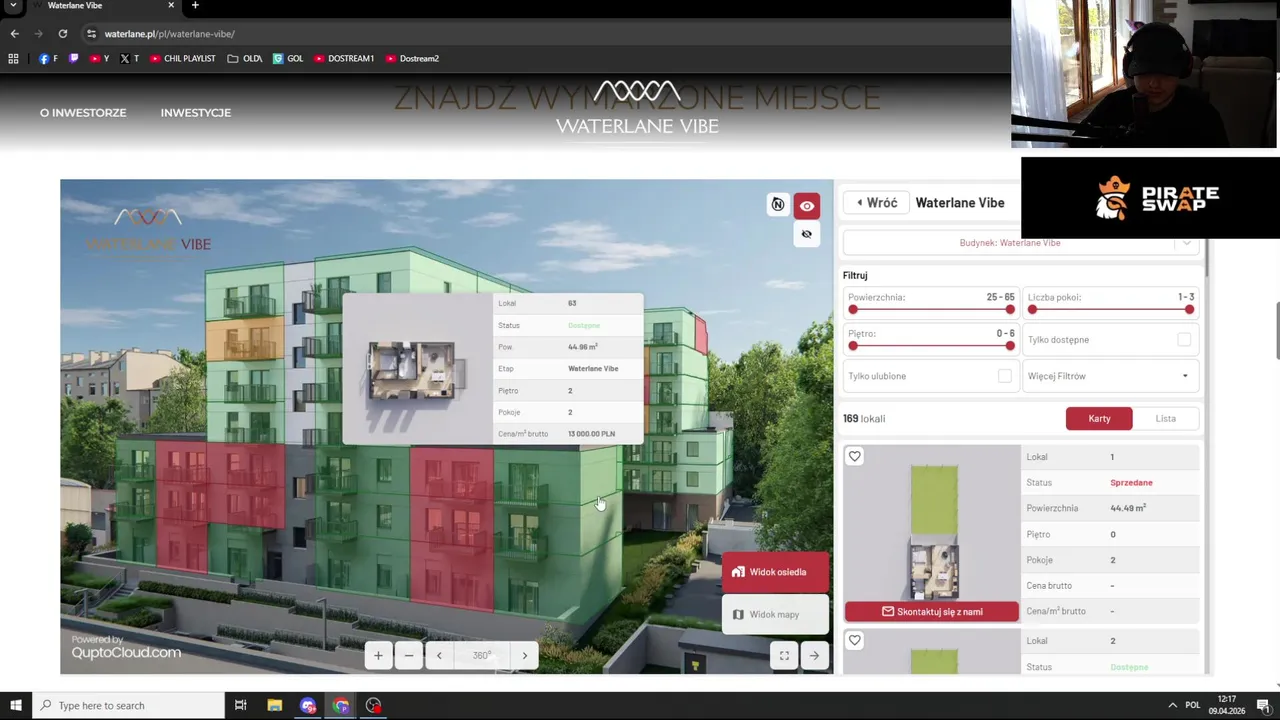The width and height of the screenshot is (1280, 720).
Task: Go back with the Wróć button
Action: click(877, 203)
